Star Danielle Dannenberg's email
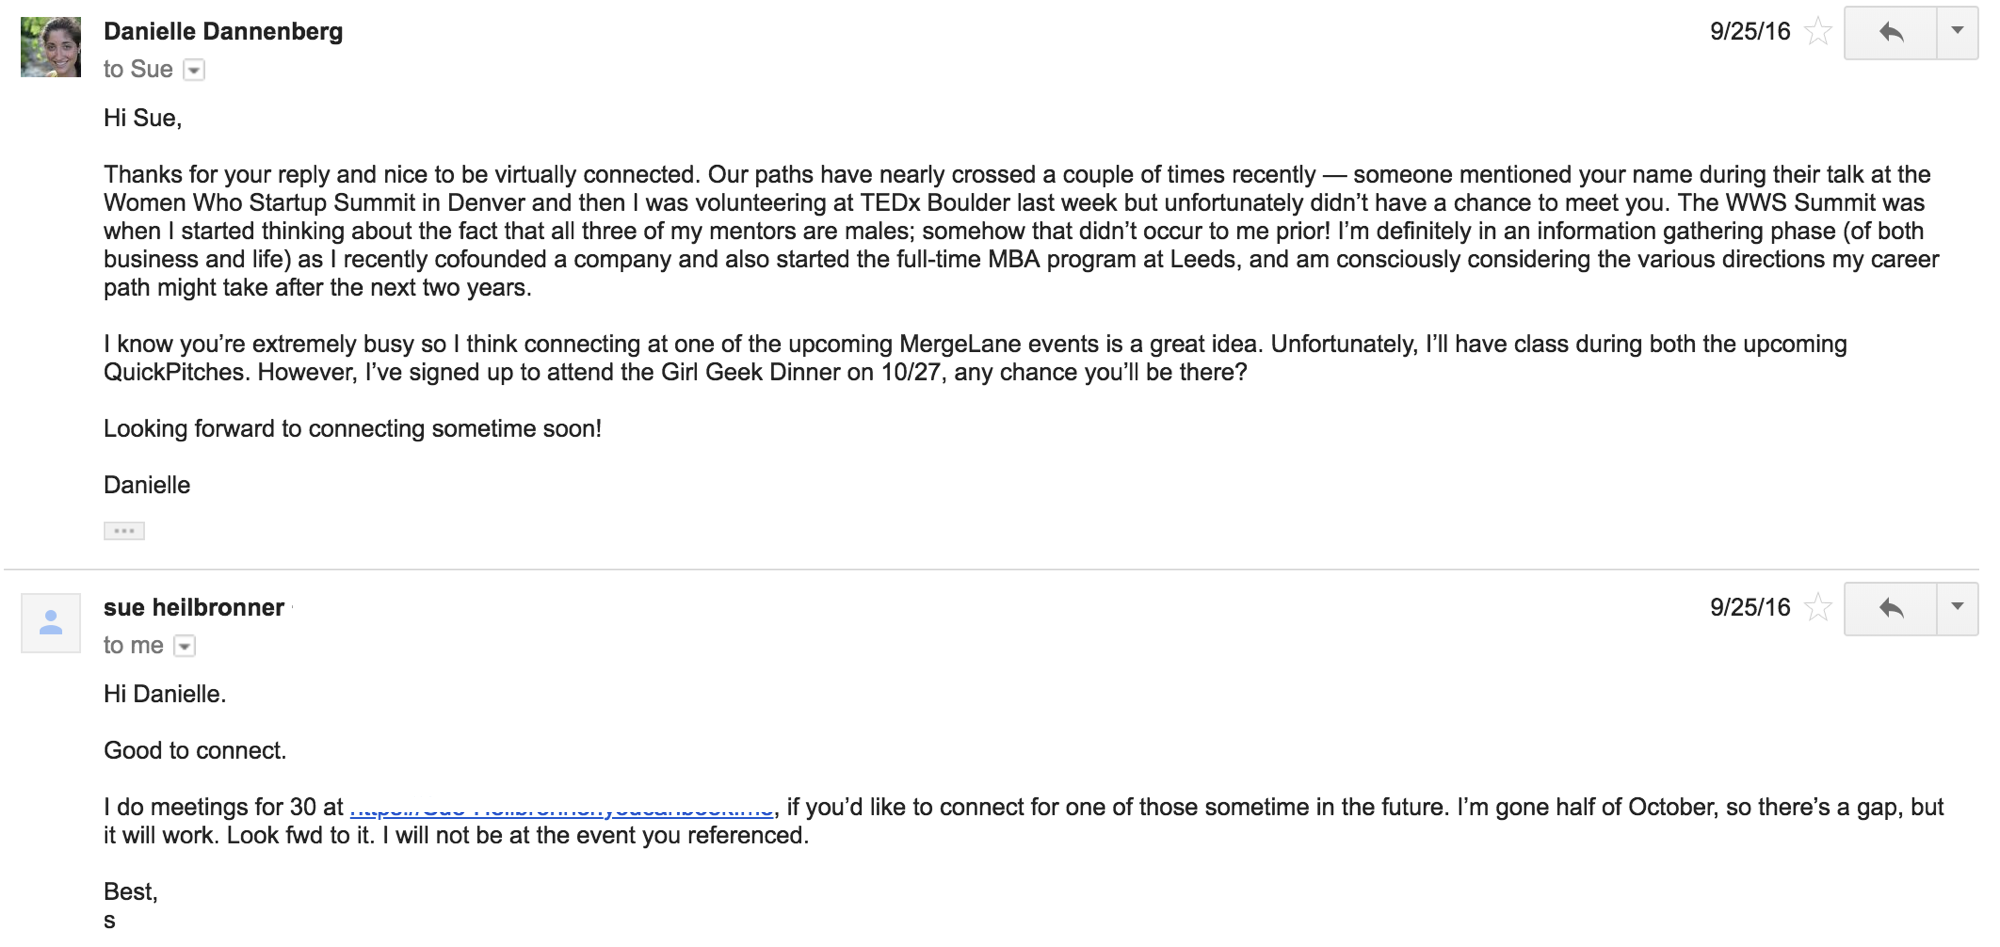 (x=1817, y=32)
